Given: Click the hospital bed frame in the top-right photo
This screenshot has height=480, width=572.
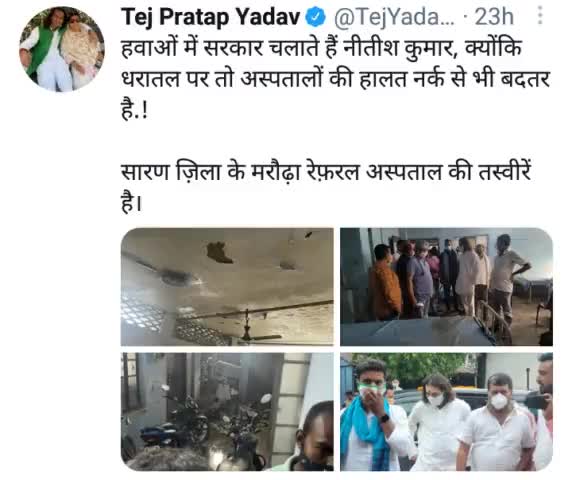Looking at the screenshot, I should pos(491,321).
